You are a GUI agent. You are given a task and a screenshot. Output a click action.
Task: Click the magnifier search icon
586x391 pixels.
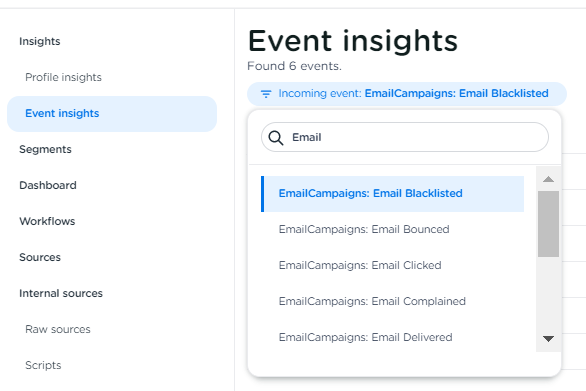pyautogui.click(x=276, y=138)
